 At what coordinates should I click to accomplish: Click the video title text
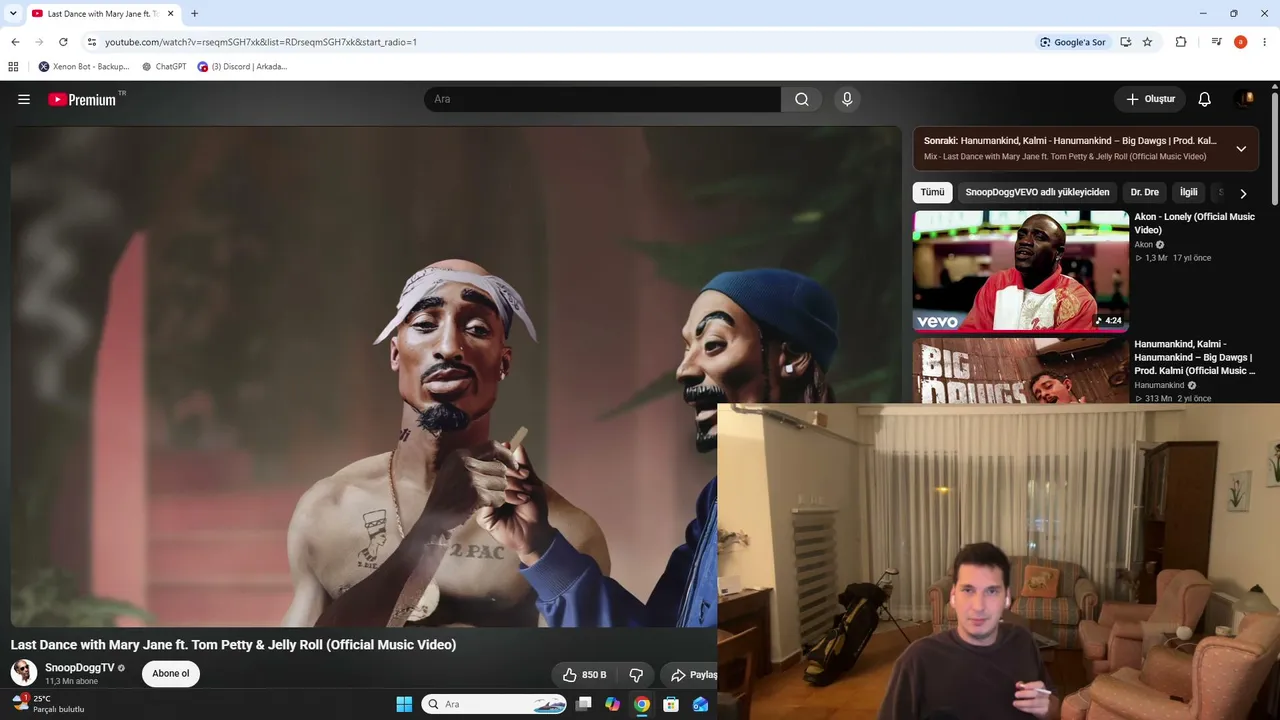coord(233,645)
